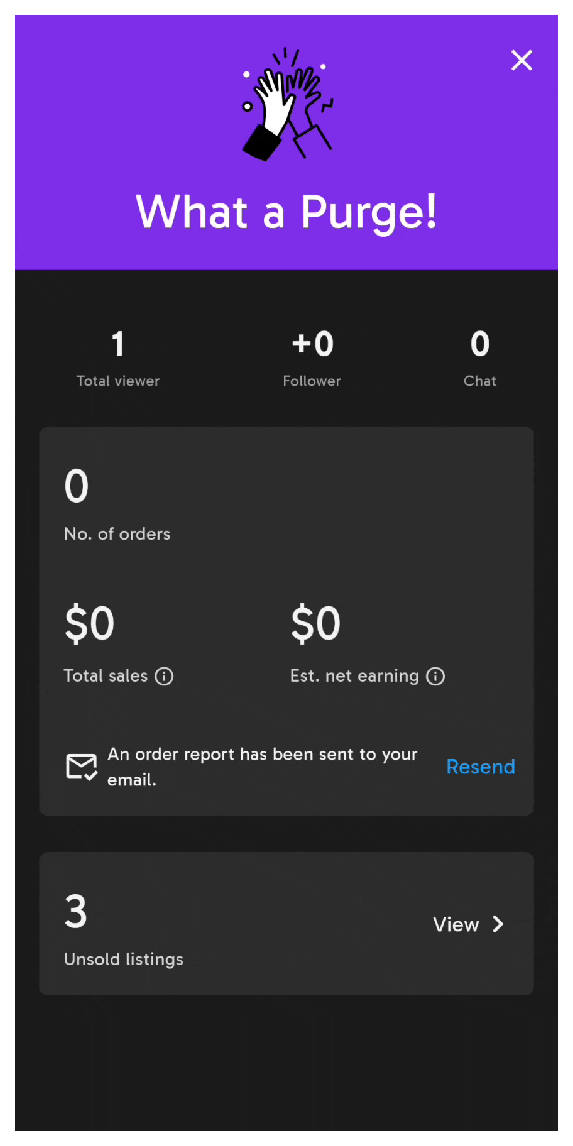Tap the No. of orders value
The height and width of the screenshot is (1146, 573).
pos(76,487)
